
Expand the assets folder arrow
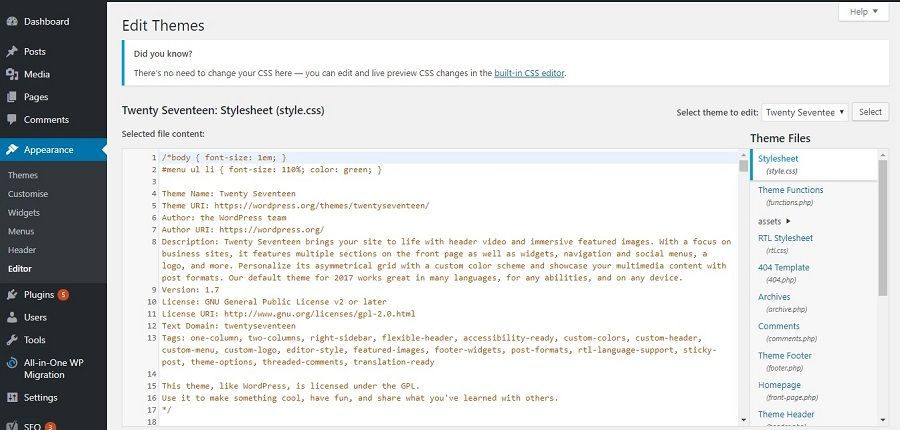point(788,220)
